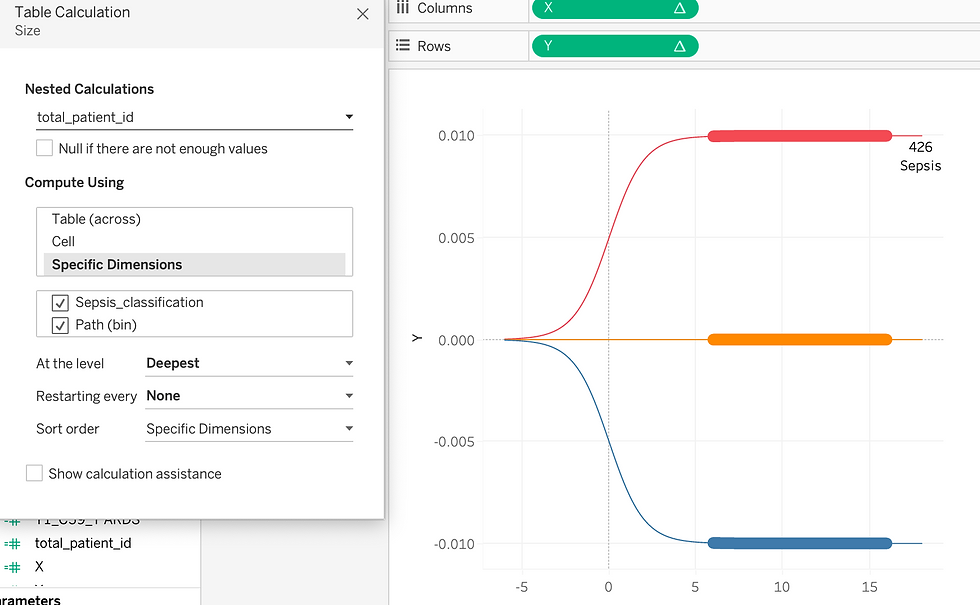Click the table calculation delta on X pill
This screenshot has width=980, height=605.
tap(680, 8)
